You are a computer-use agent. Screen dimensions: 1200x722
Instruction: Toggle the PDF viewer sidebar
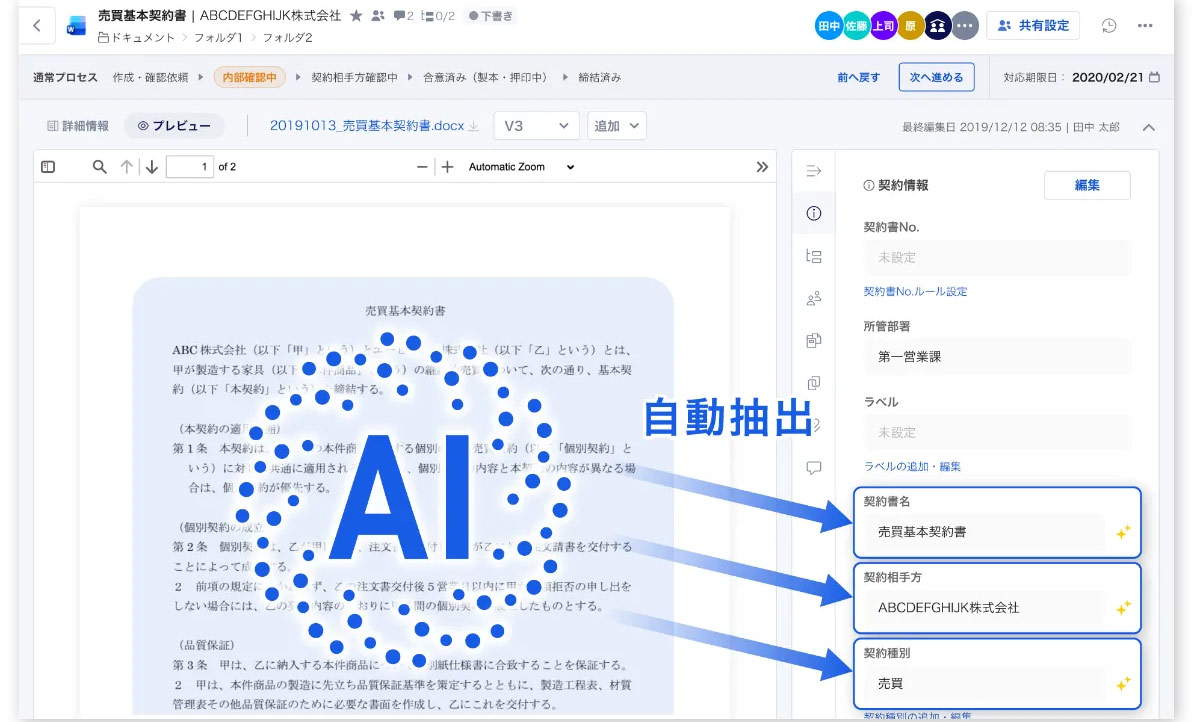[x=48, y=167]
